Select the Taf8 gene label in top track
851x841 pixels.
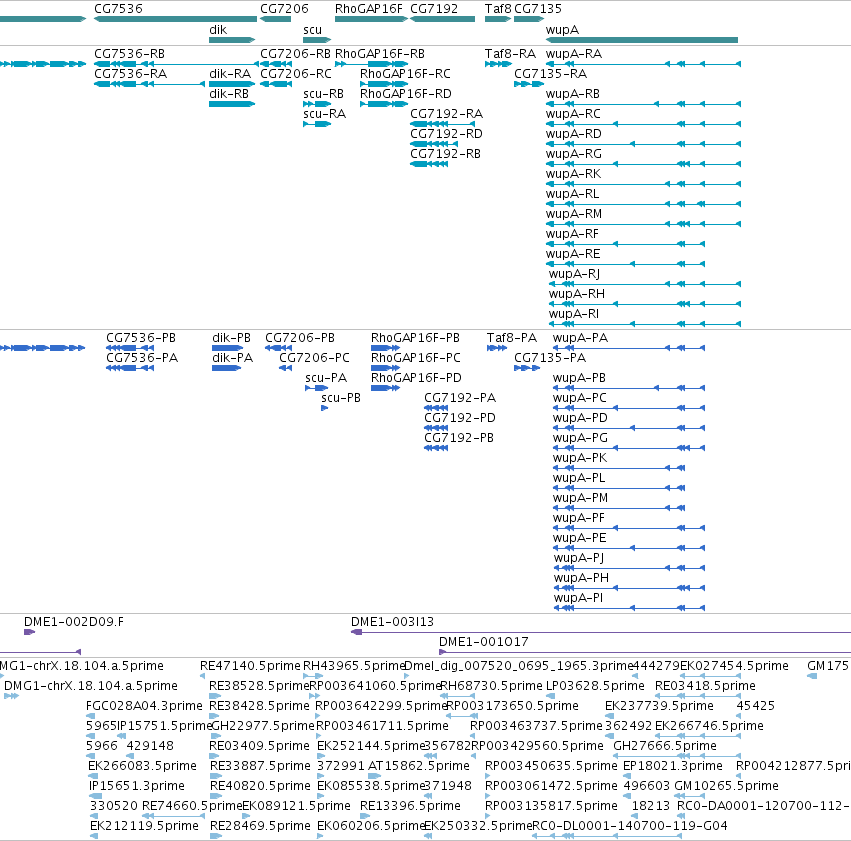click(x=498, y=9)
